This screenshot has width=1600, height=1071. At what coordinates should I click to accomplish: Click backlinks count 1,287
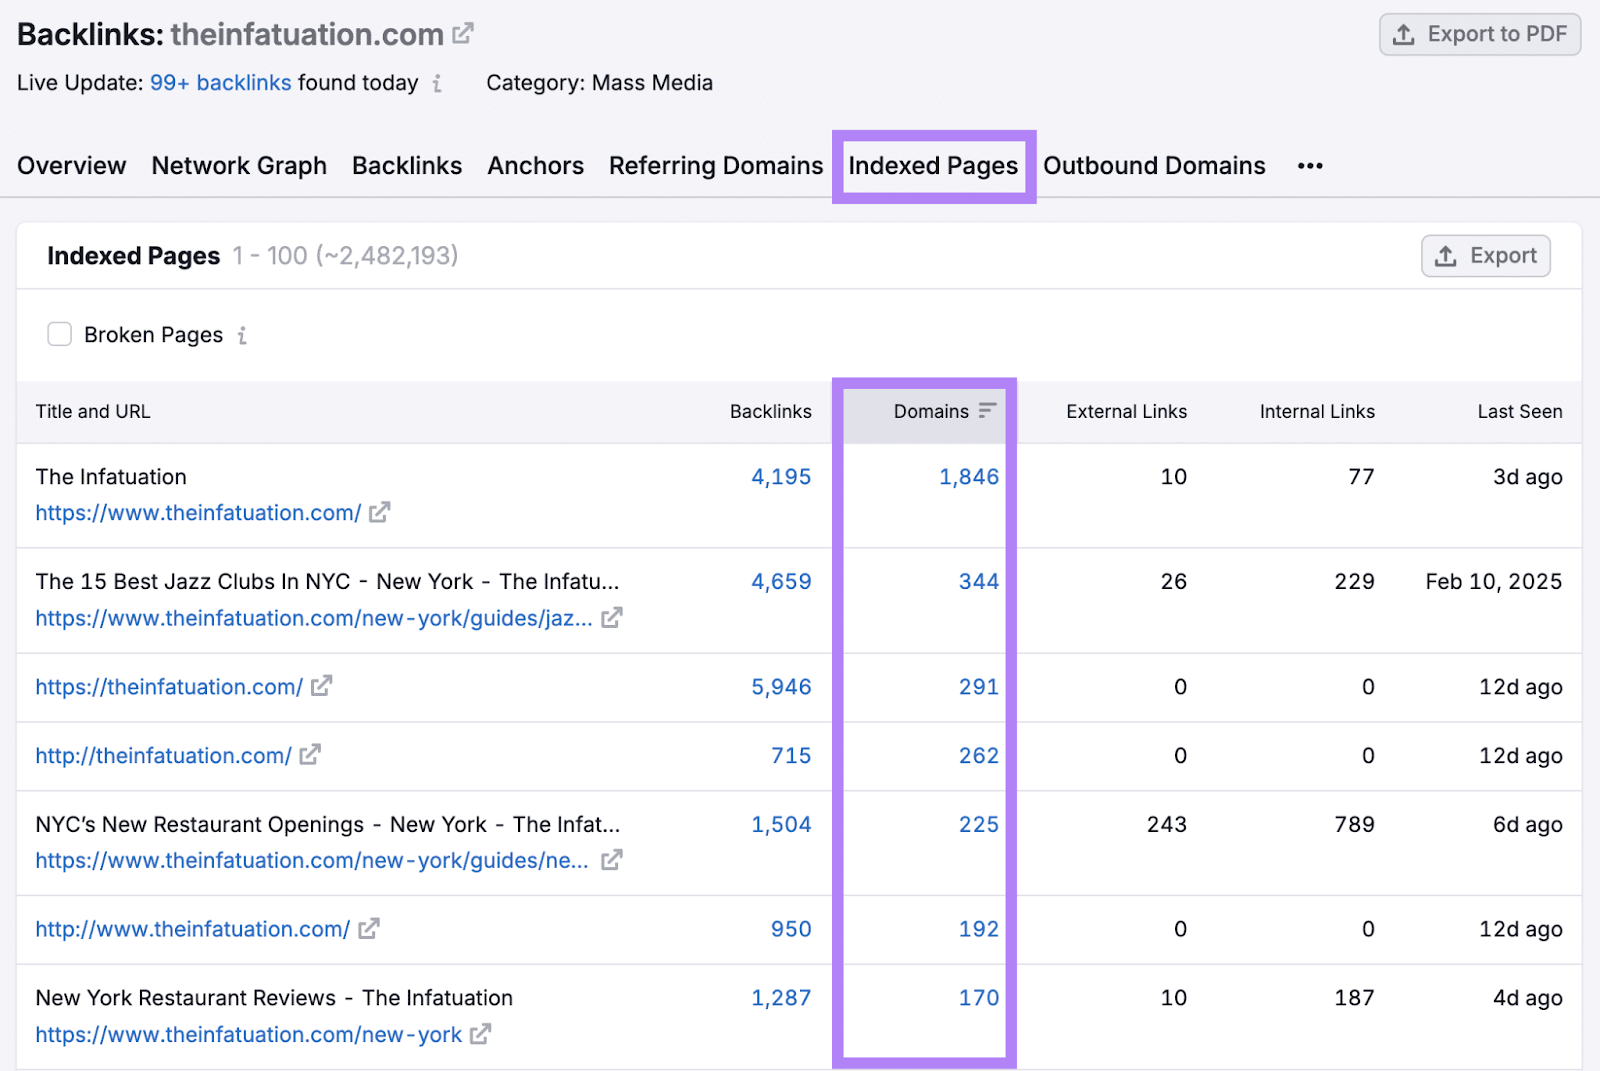point(781,998)
